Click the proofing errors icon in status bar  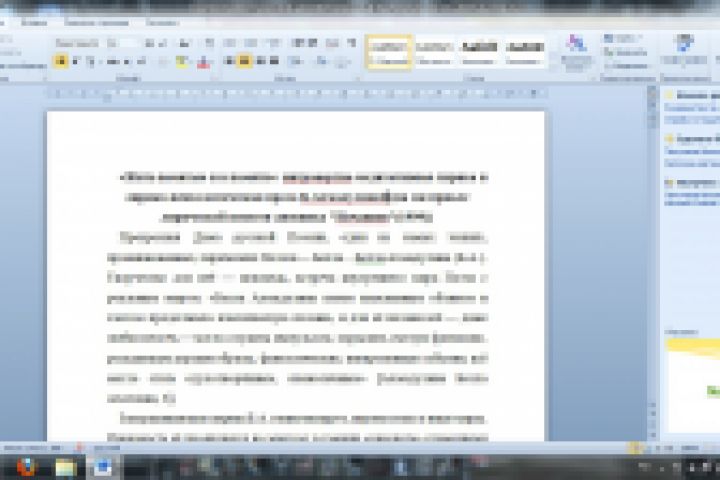pyautogui.click(x=79, y=447)
